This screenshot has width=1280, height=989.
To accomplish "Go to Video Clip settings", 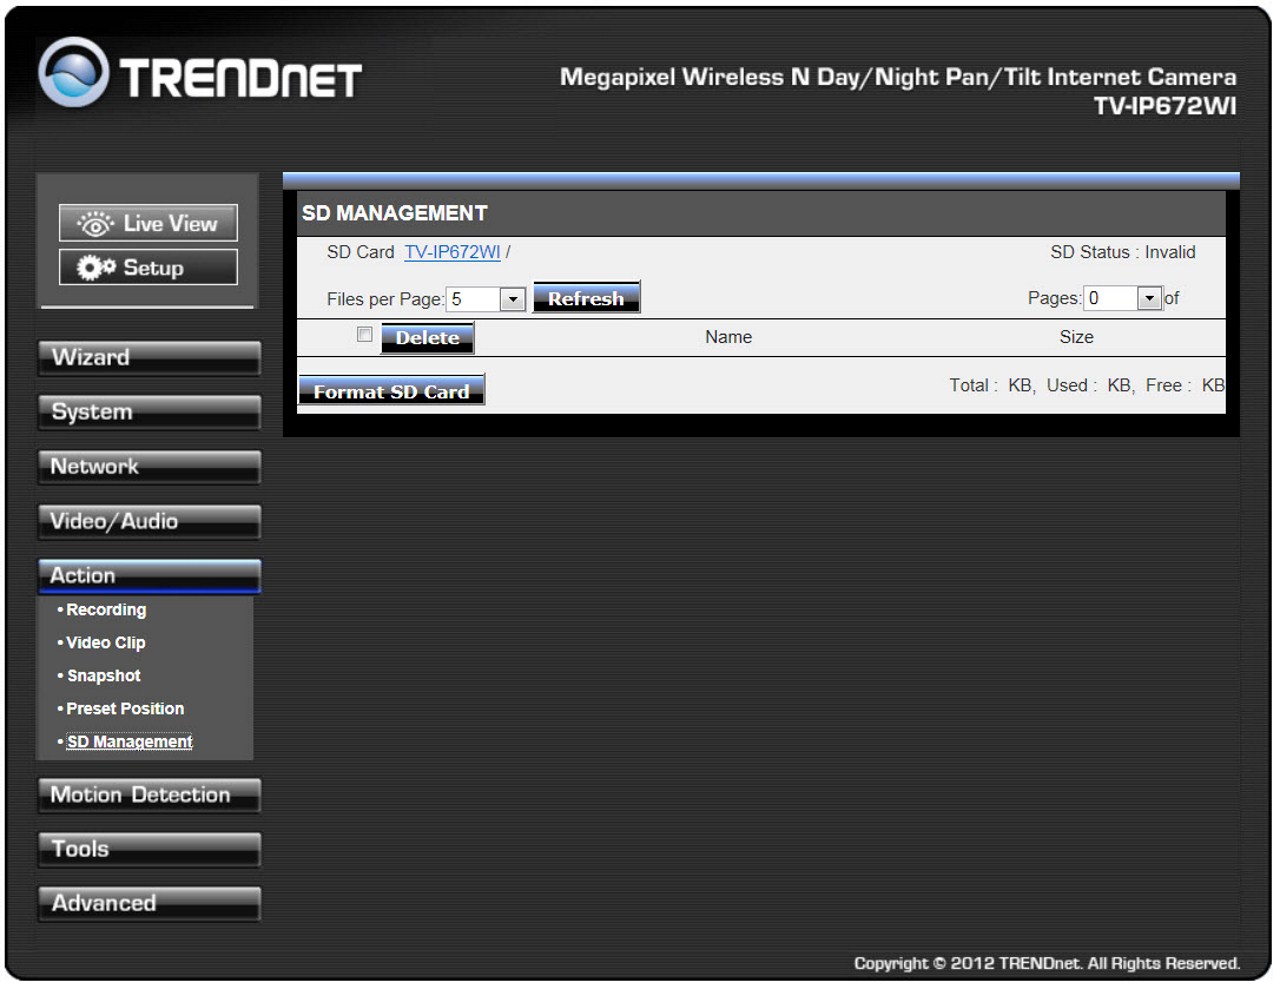I will 106,643.
